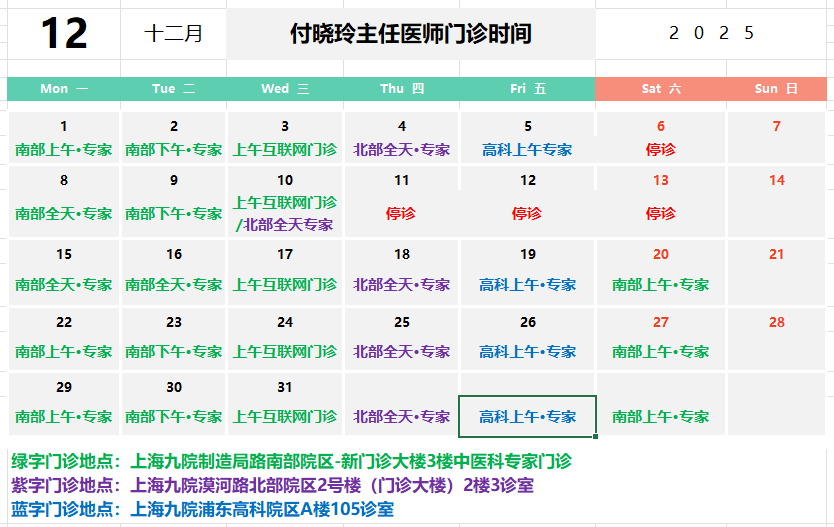Select the Sun 日 header cell
The width and height of the screenshot is (834, 527).
(x=776, y=89)
